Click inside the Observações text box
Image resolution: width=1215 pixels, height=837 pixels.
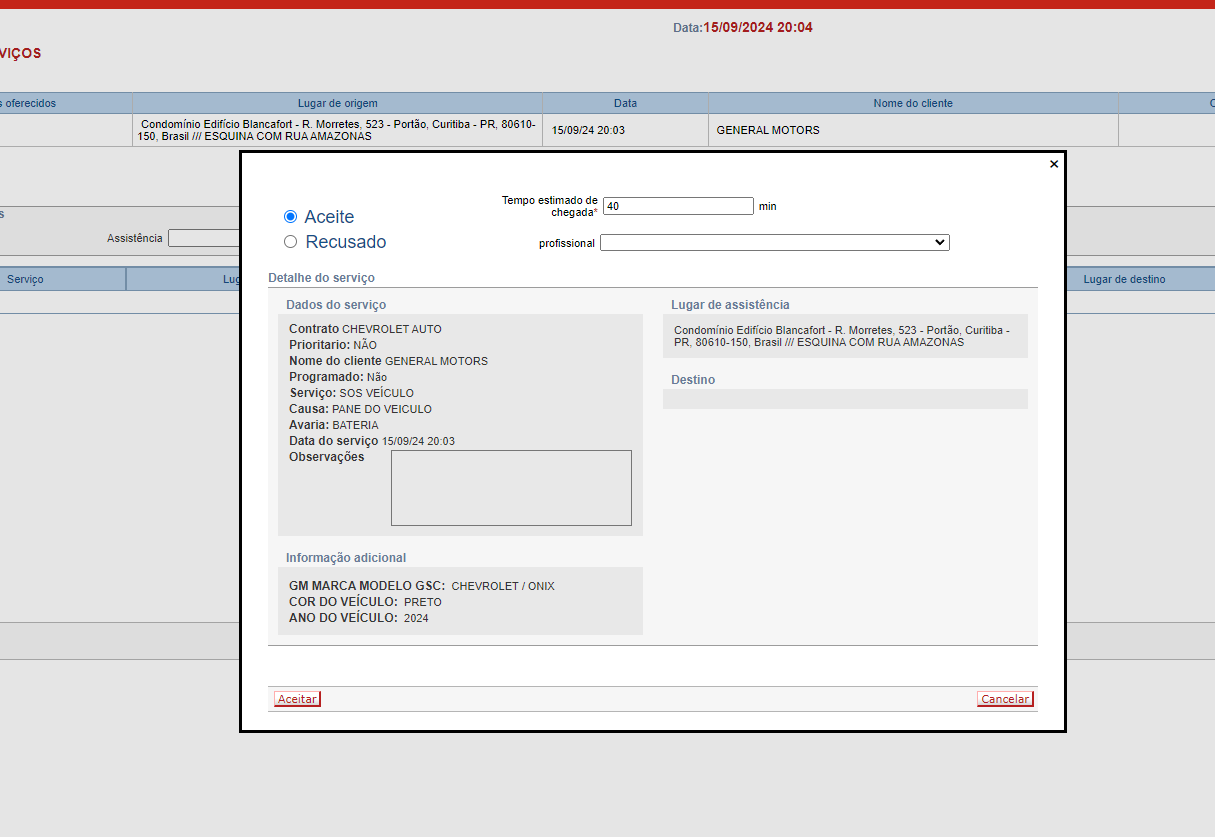(511, 488)
